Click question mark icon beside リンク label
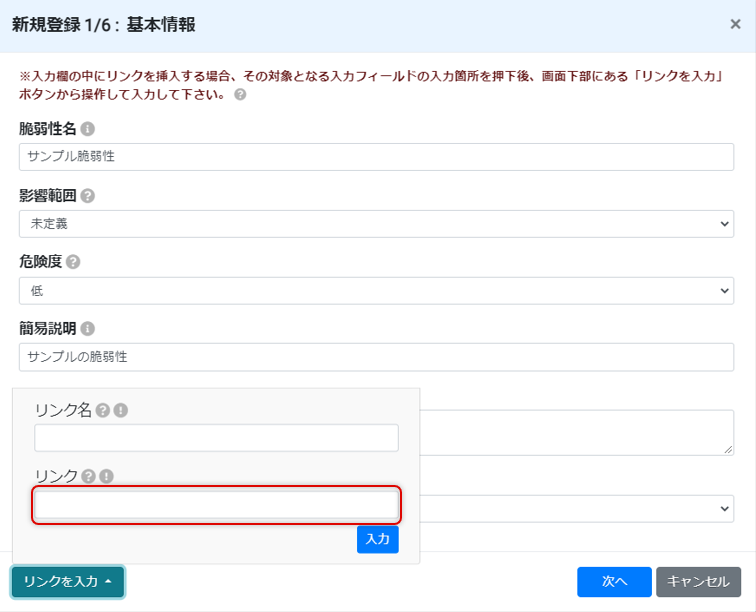 pos(88,476)
